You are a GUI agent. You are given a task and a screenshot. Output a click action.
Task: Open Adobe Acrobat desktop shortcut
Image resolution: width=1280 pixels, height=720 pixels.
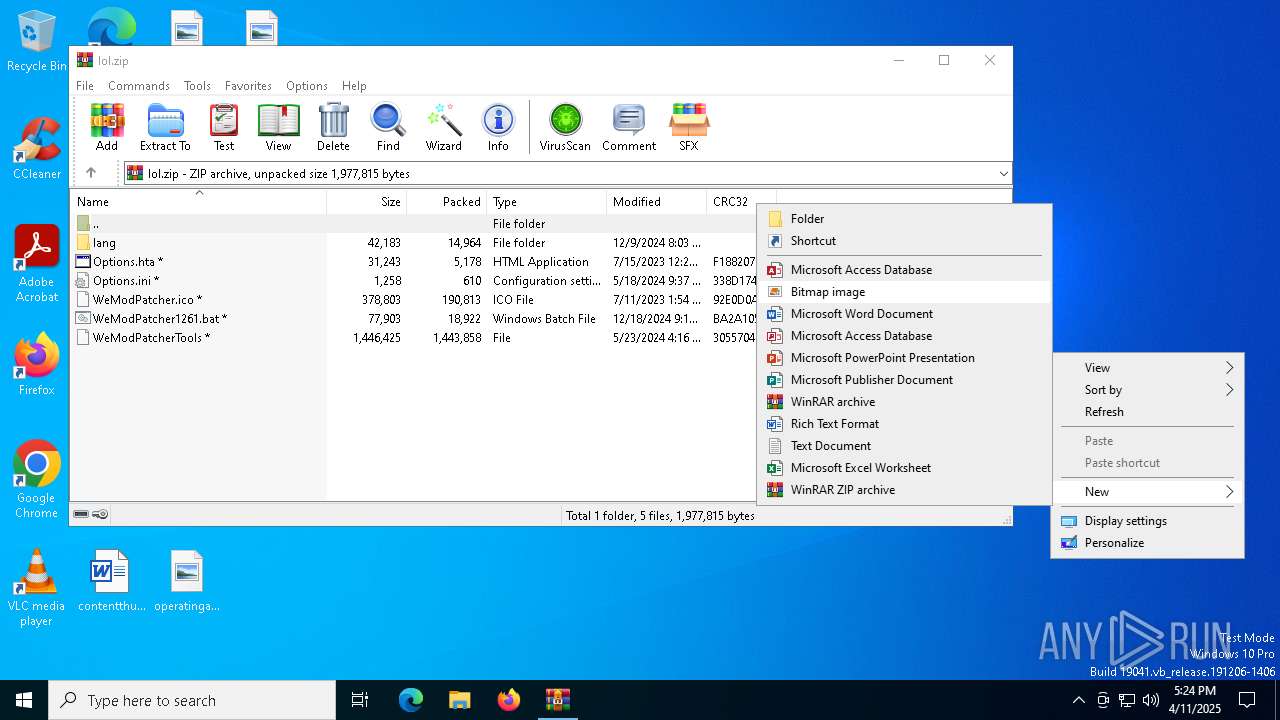point(37,264)
